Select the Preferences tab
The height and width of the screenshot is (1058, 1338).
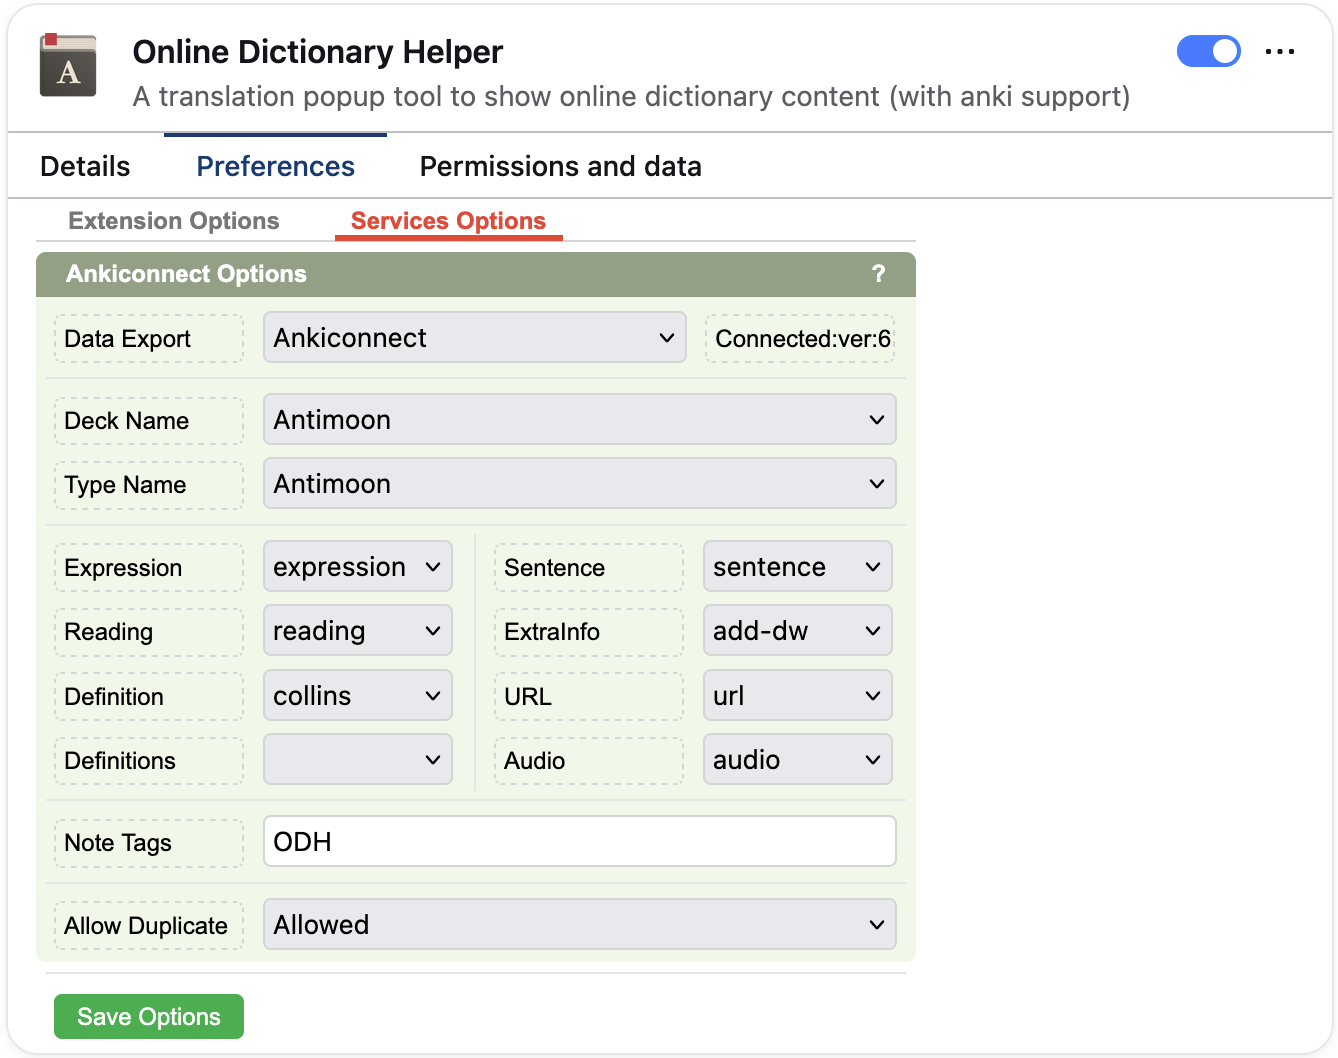click(275, 166)
